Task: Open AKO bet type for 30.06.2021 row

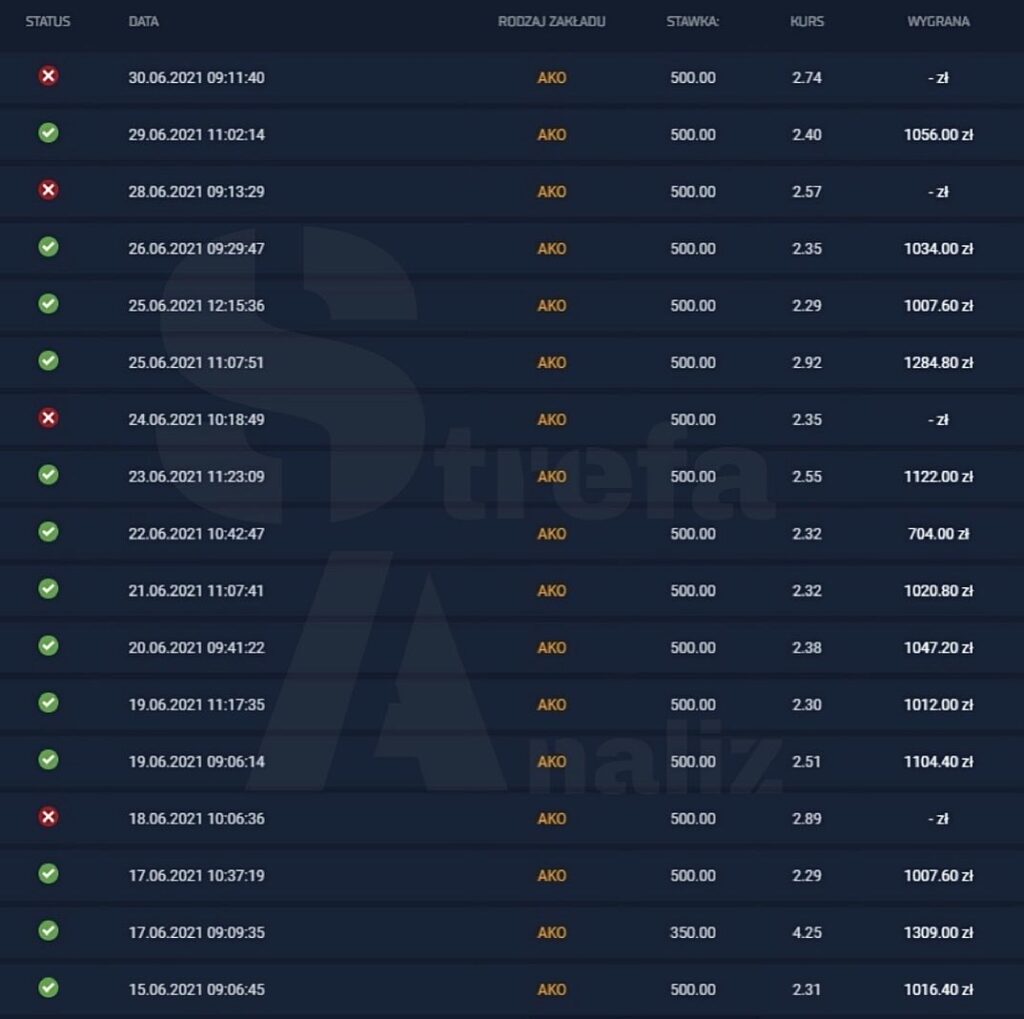Action: tap(552, 78)
